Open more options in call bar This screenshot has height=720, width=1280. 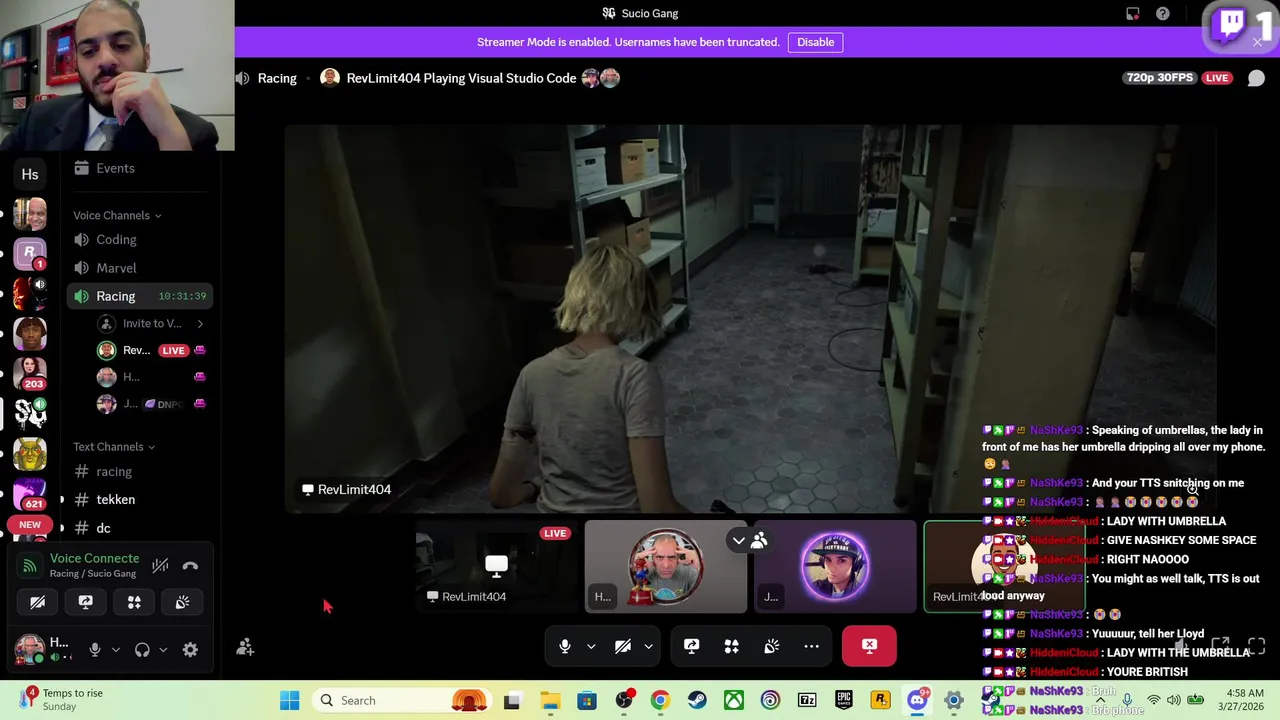(811, 646)
